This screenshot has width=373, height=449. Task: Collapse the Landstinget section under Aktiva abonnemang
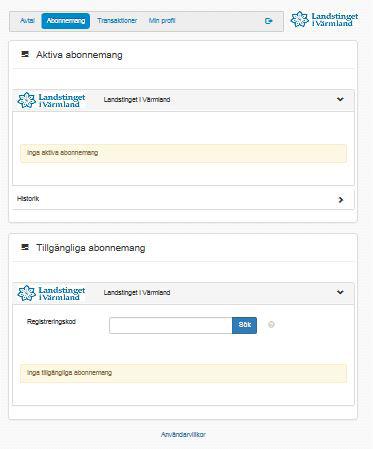[340, 99]
